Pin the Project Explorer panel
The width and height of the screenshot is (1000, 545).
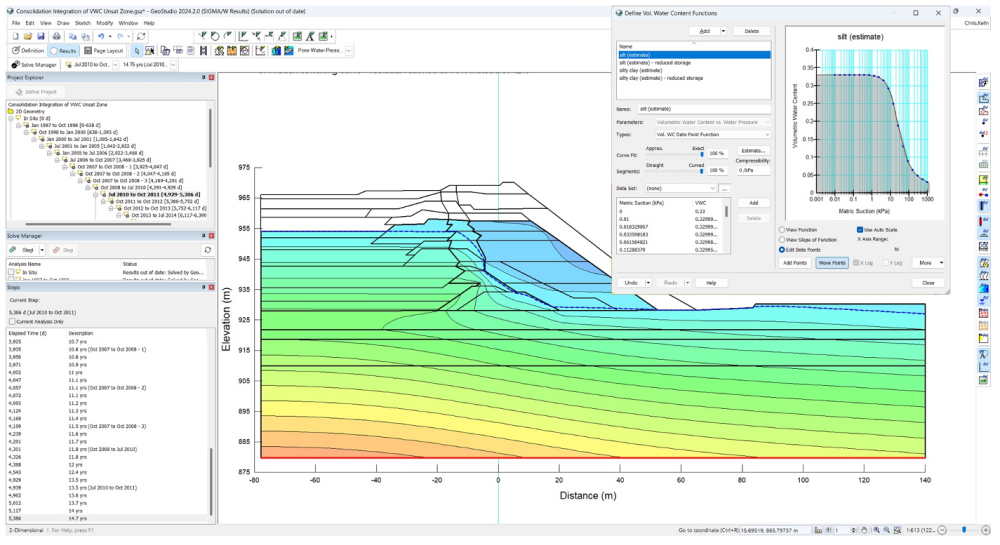point(203,77)
